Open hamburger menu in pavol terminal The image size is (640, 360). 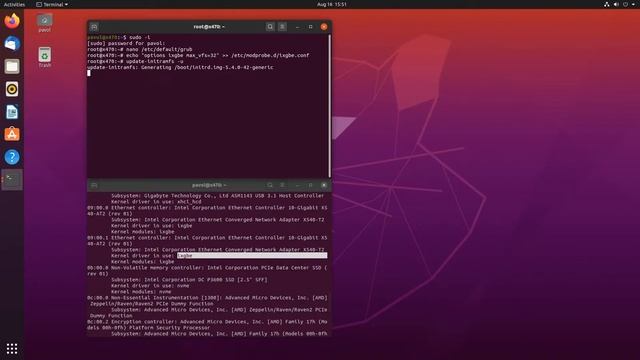coord(282,185)
